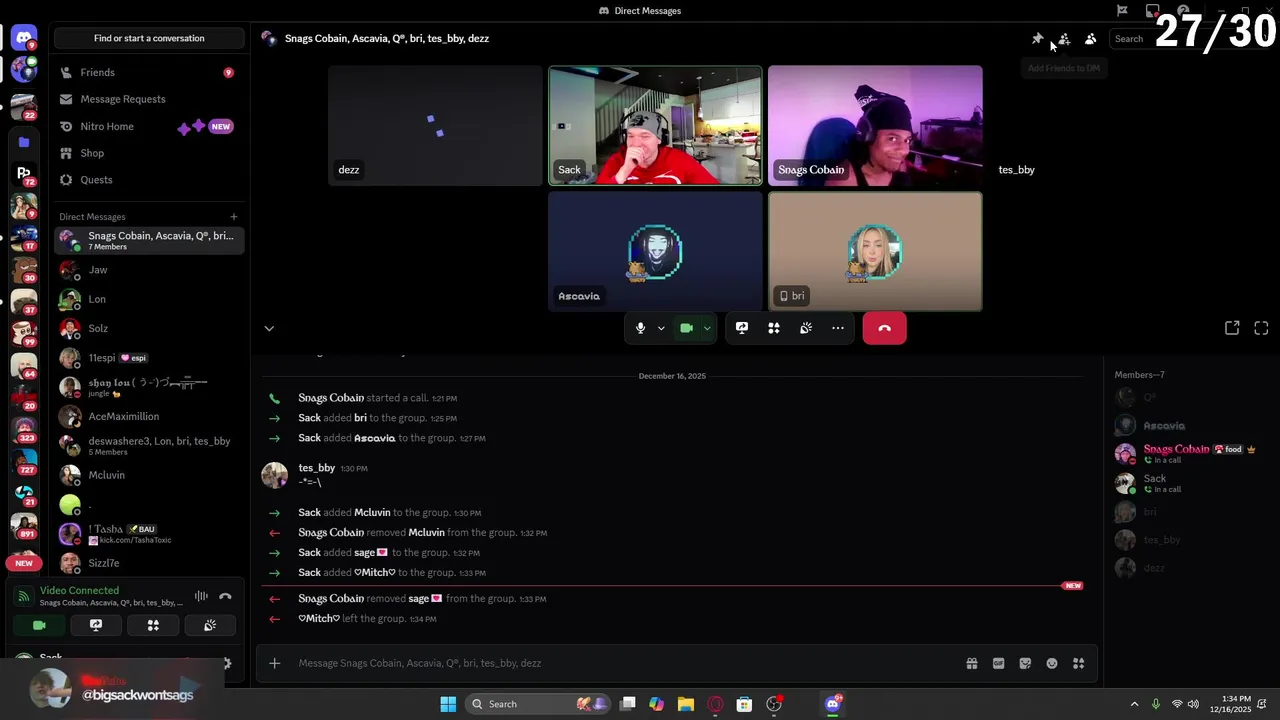1280x720 pixels.
Task: Open the Shop page
Action: click(x=149, y=153)
